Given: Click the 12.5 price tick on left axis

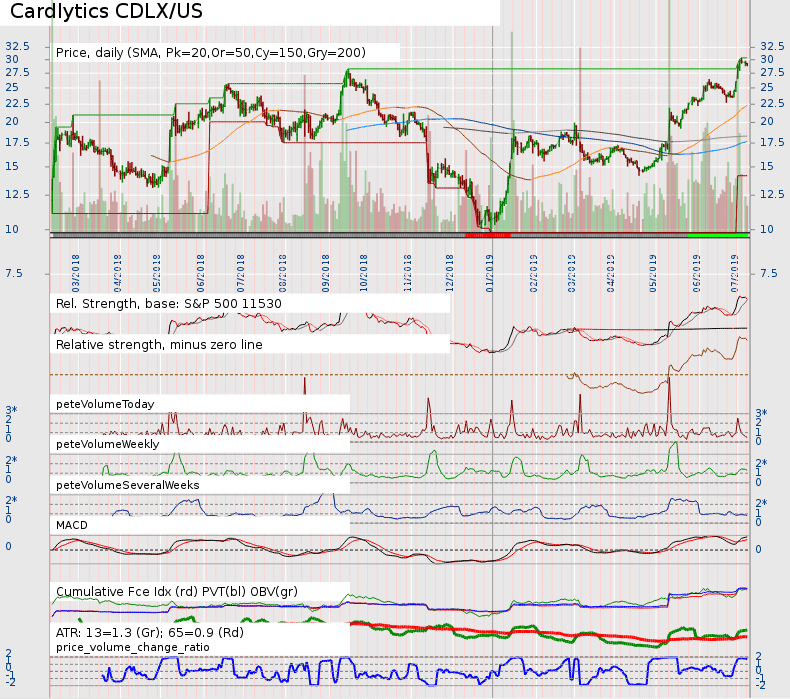Looking at the screenshot, I should [18, 194].
